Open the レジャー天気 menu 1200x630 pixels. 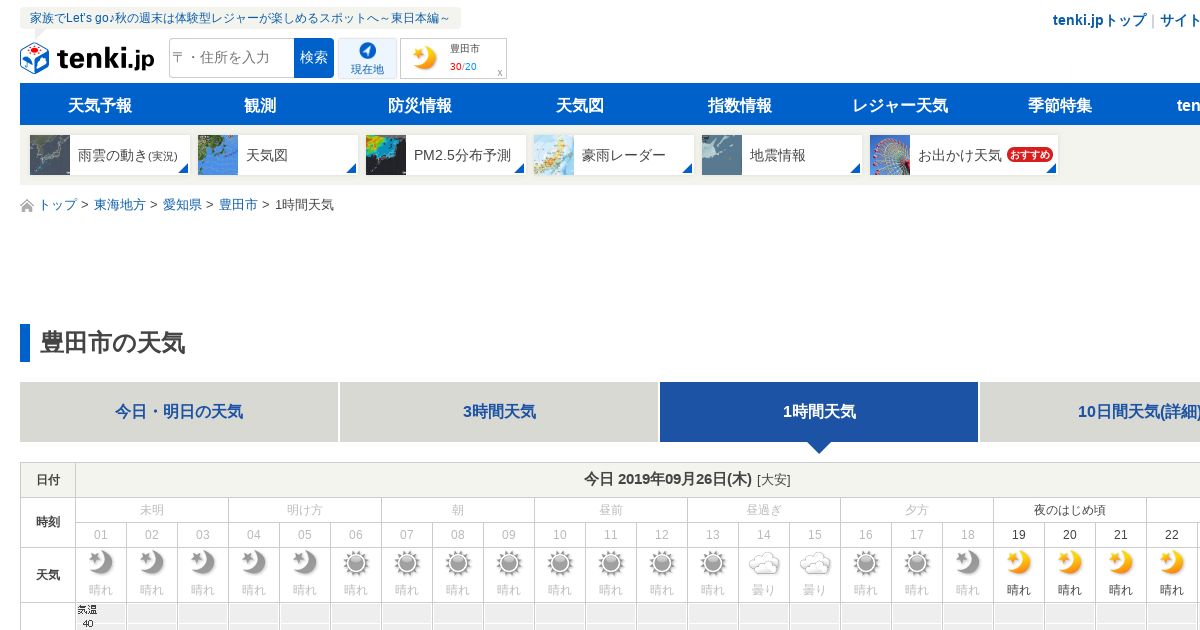tap(900, 105)
